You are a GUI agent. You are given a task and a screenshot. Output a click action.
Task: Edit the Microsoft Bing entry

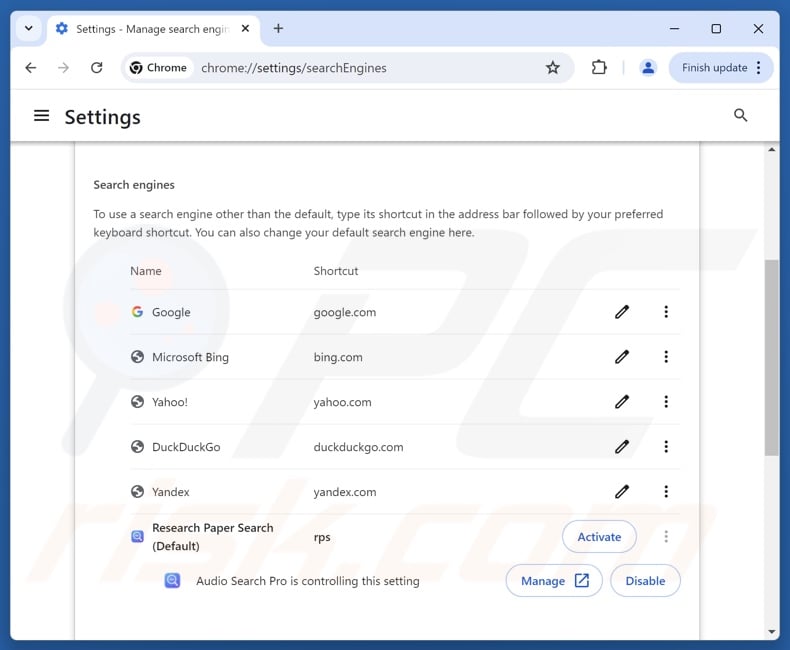point(622,357)
